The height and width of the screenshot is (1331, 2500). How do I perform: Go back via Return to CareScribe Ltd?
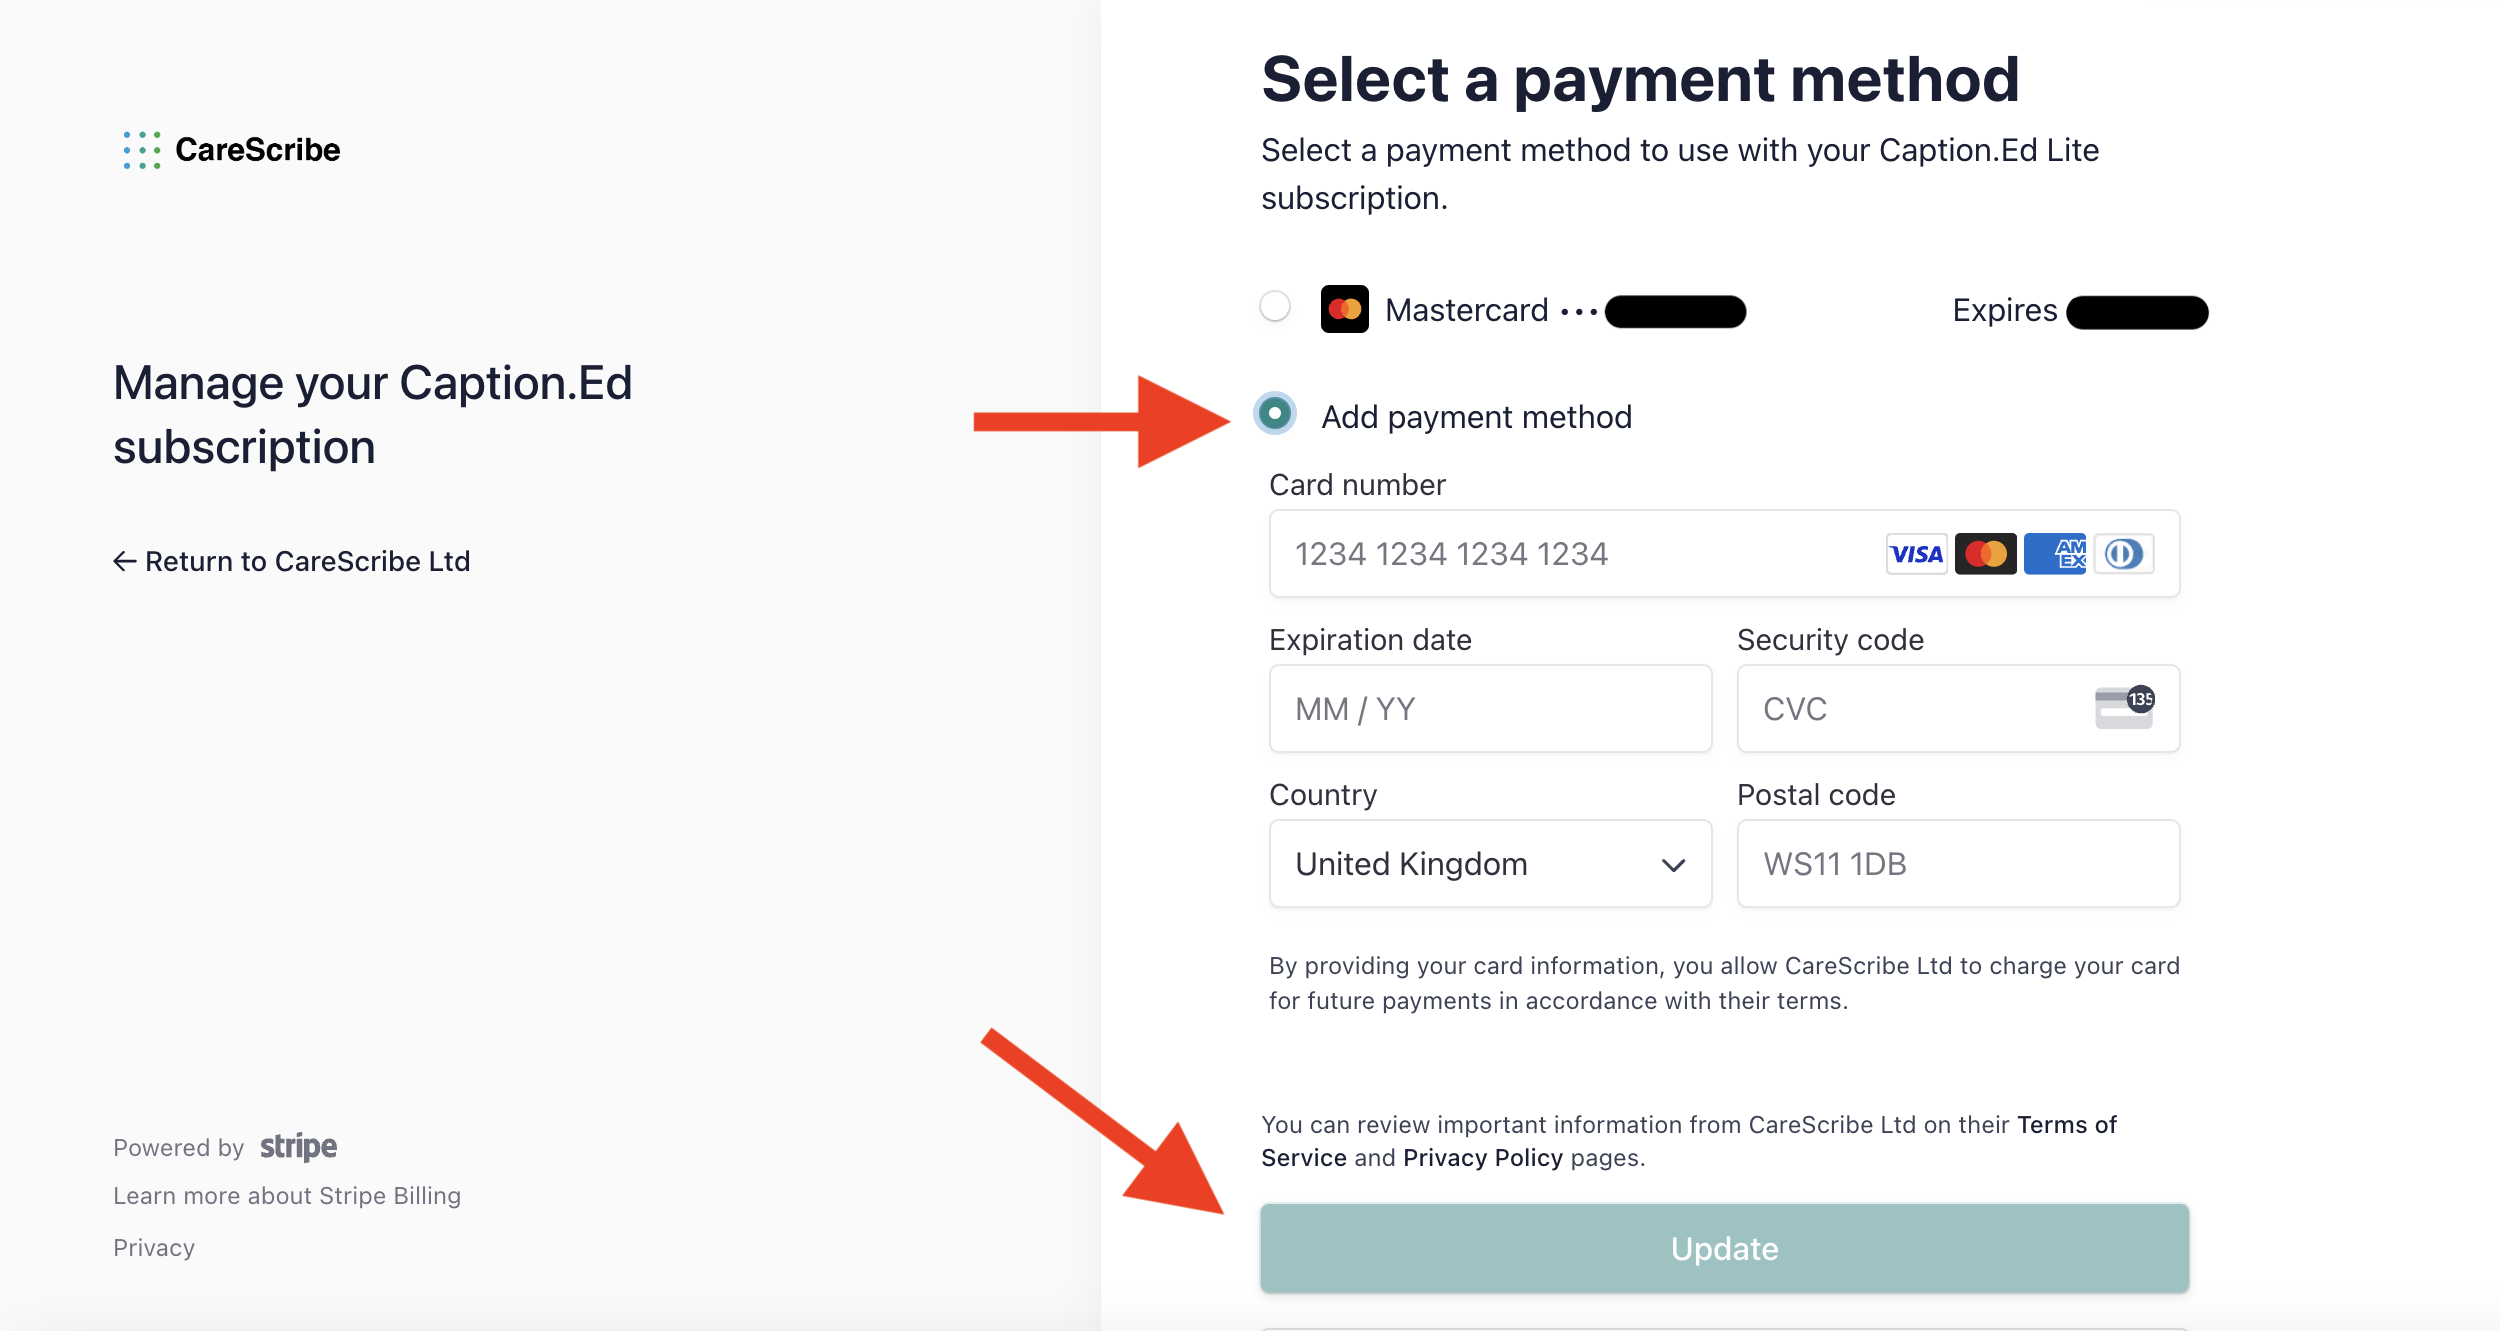[x=291, y=562]
